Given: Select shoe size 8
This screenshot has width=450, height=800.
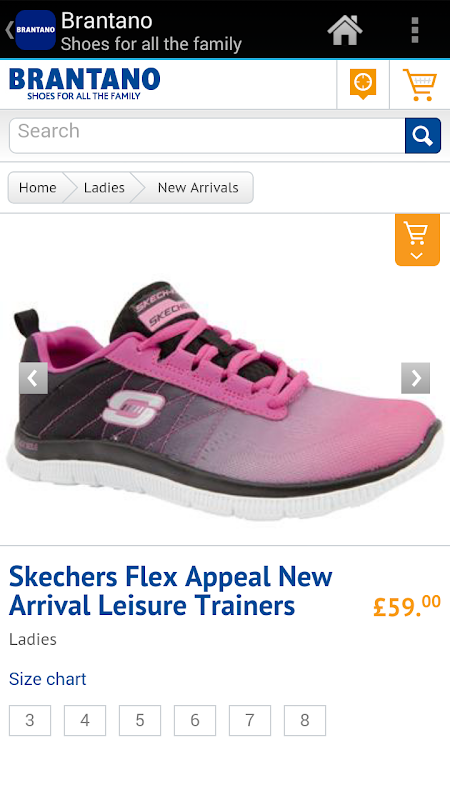Looking at the screenshot, I should pos(305,720).
